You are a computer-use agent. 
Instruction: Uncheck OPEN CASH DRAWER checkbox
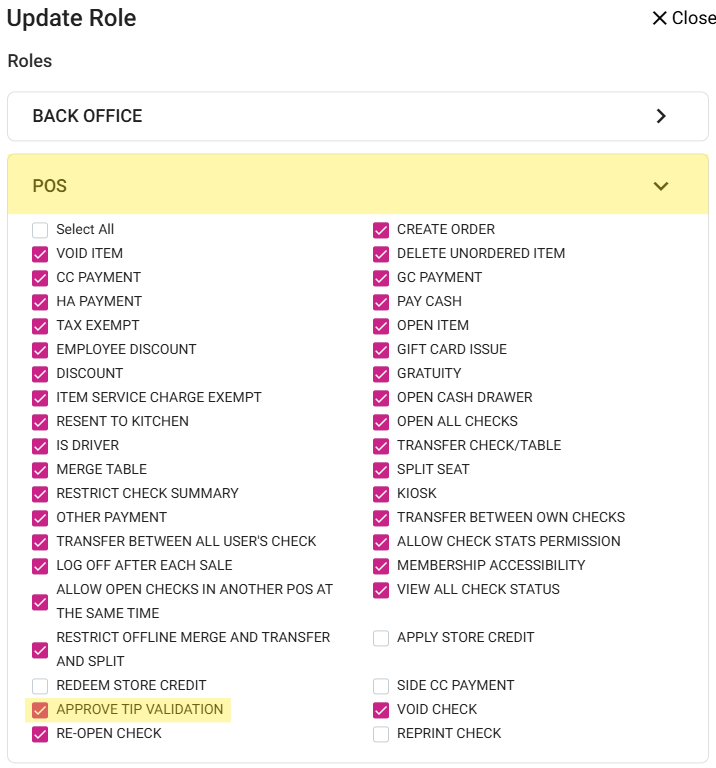(x=381, y=398)
